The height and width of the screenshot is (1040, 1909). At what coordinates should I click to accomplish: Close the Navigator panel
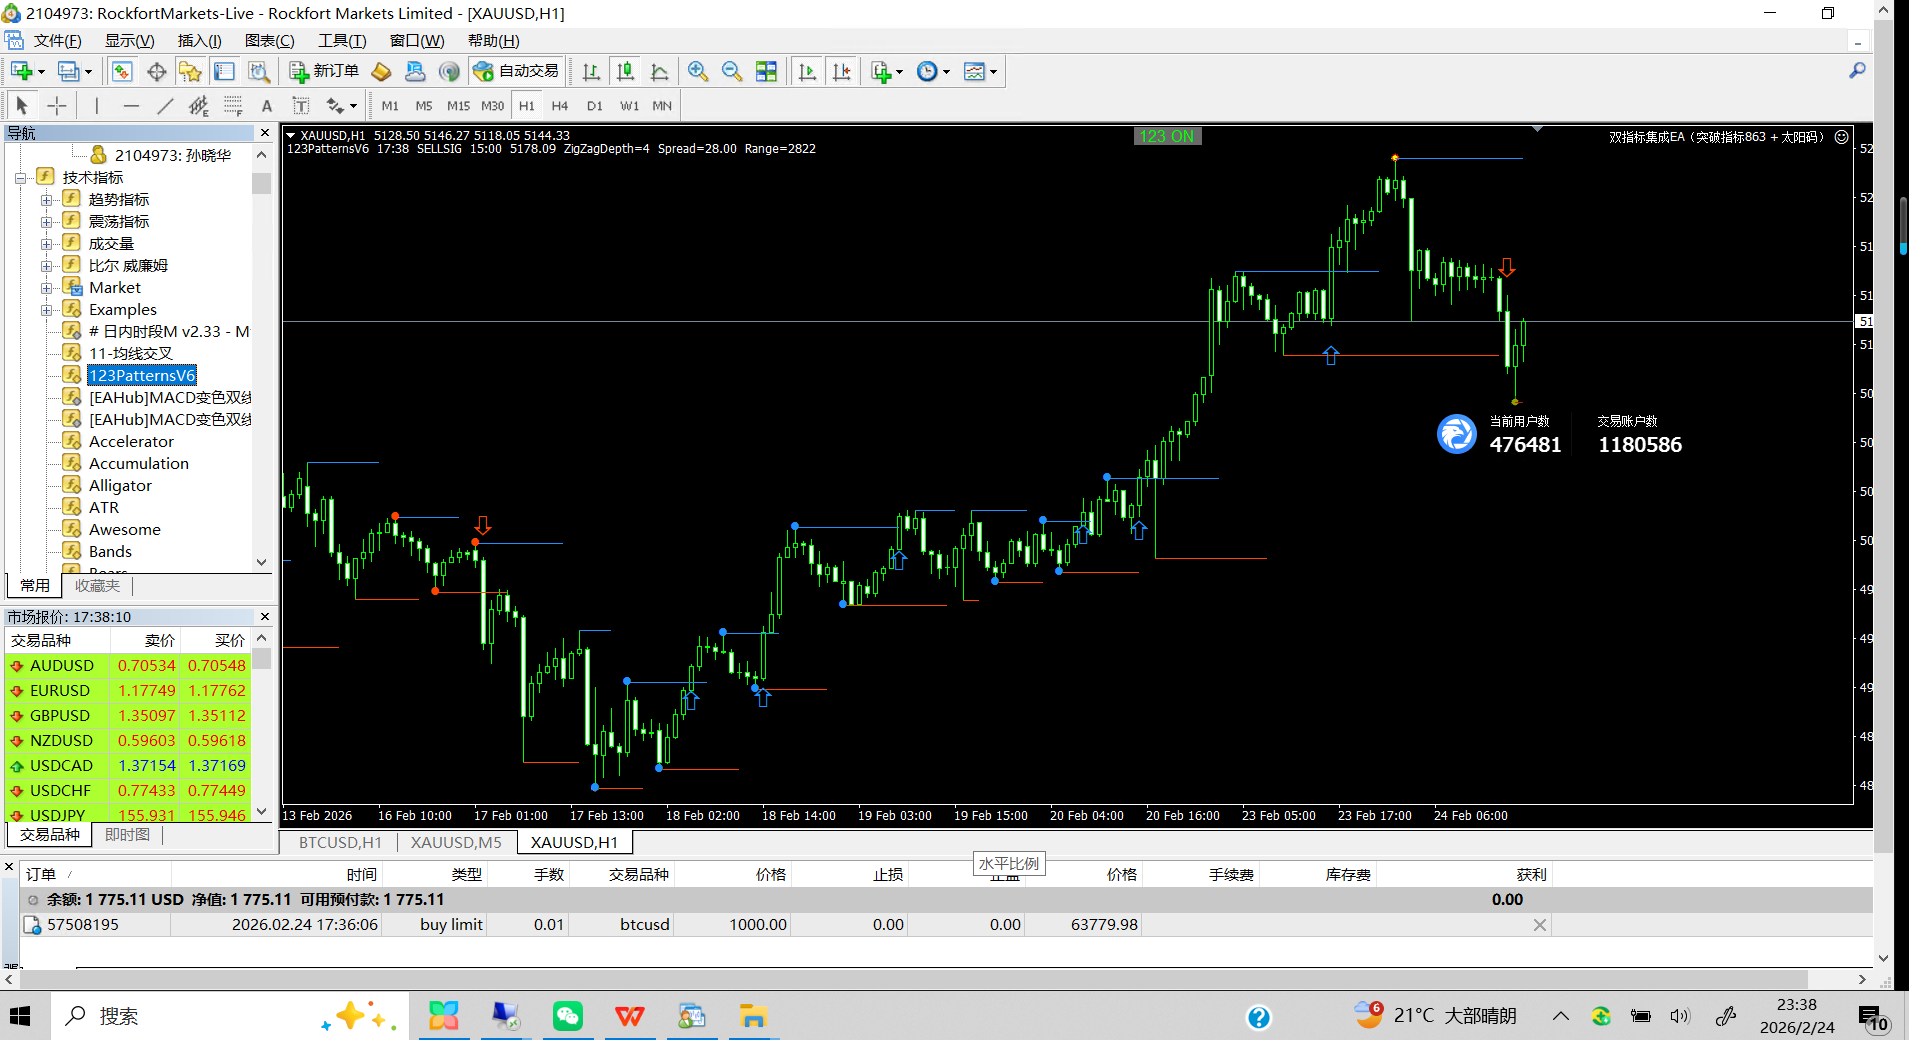[265, 133]
